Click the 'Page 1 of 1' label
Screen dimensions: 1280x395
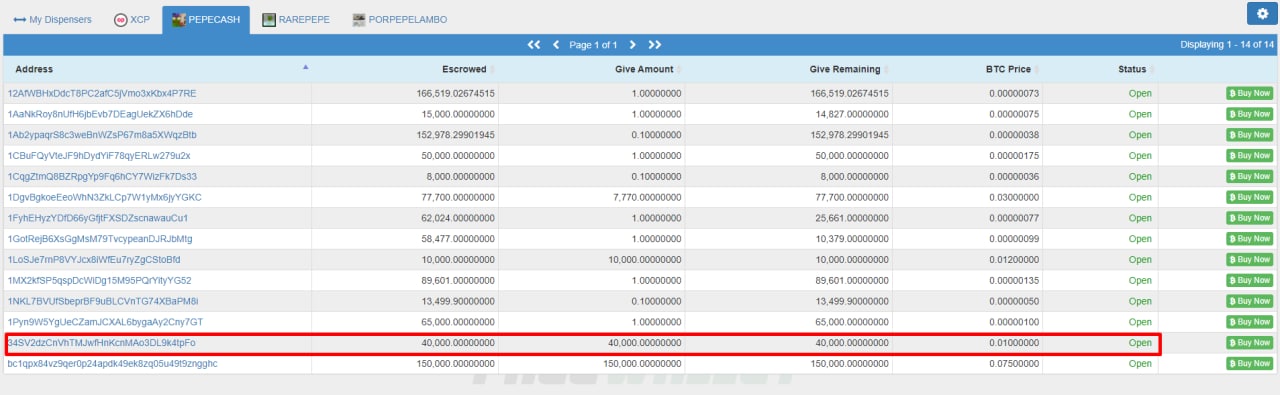(593, 45)
